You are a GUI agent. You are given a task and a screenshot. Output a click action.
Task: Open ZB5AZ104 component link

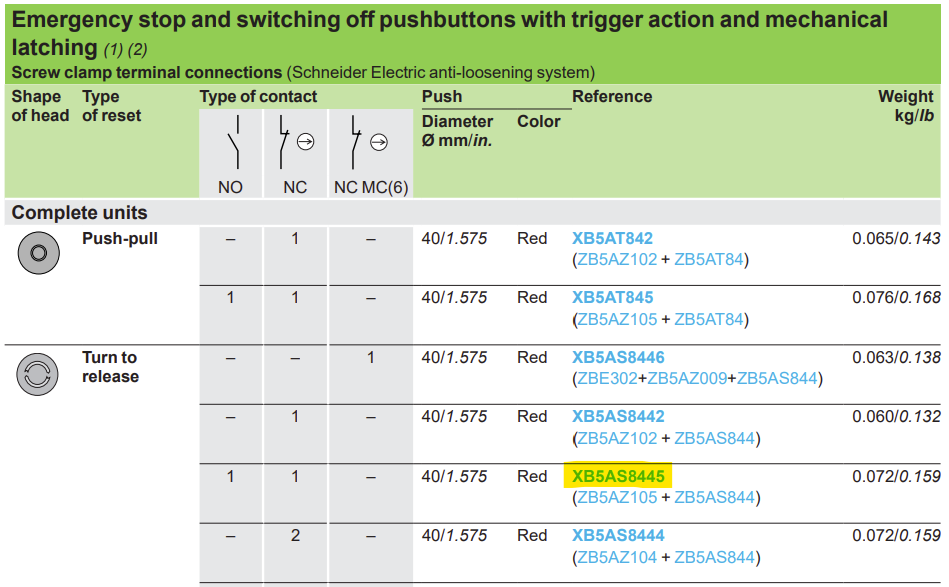point(617,557)
